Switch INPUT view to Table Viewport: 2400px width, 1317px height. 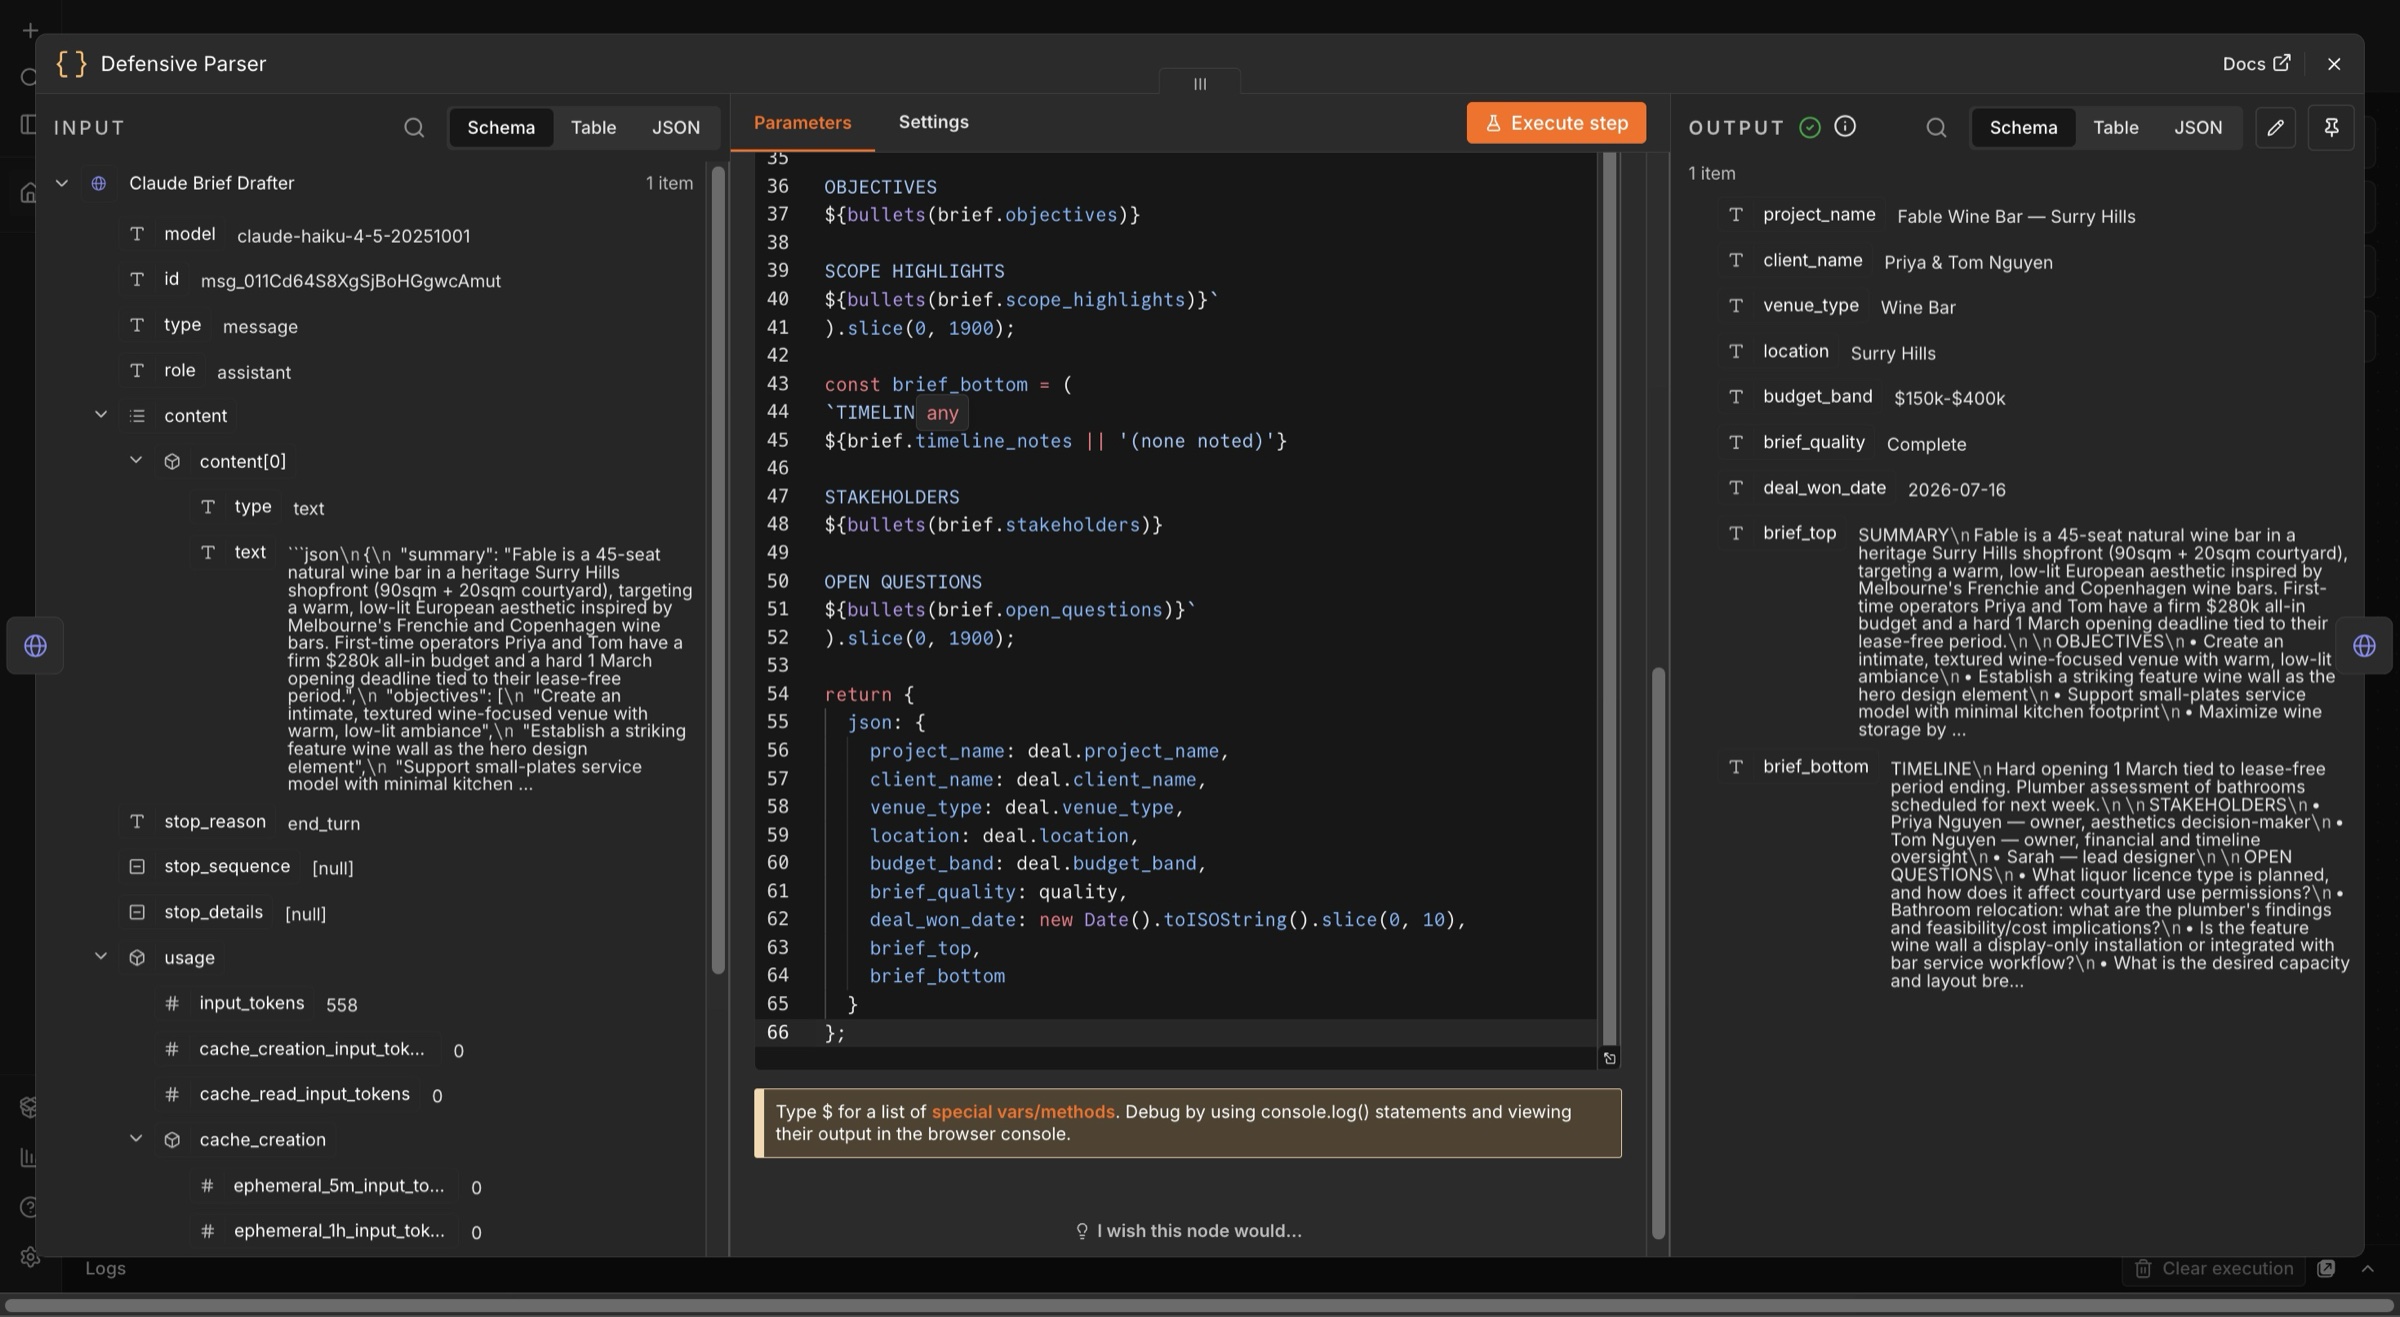pyautogui.click(x=593, y=128)
